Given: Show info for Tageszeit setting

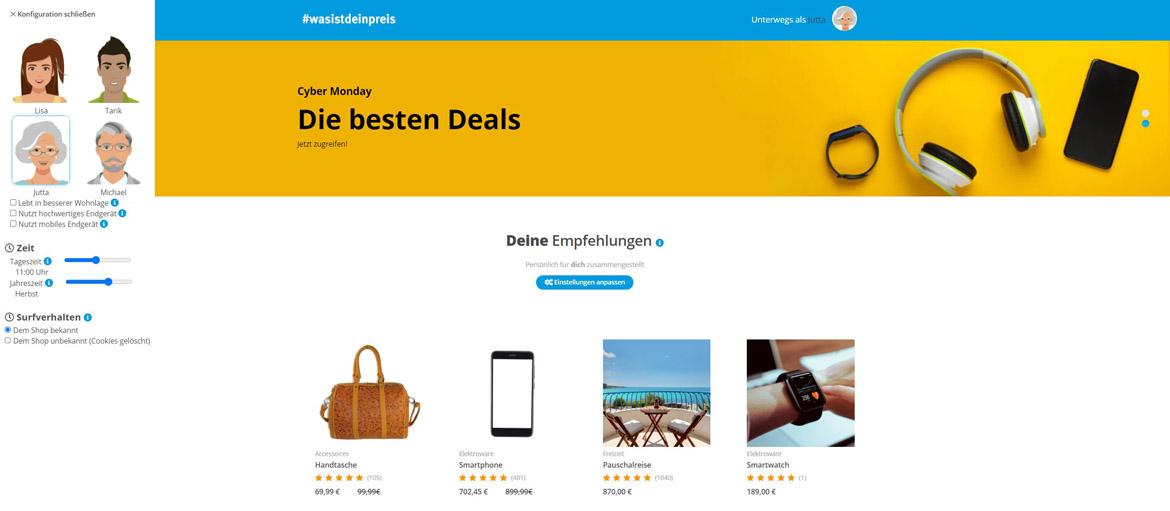Looking at the screenshot, I should (48, 261).
